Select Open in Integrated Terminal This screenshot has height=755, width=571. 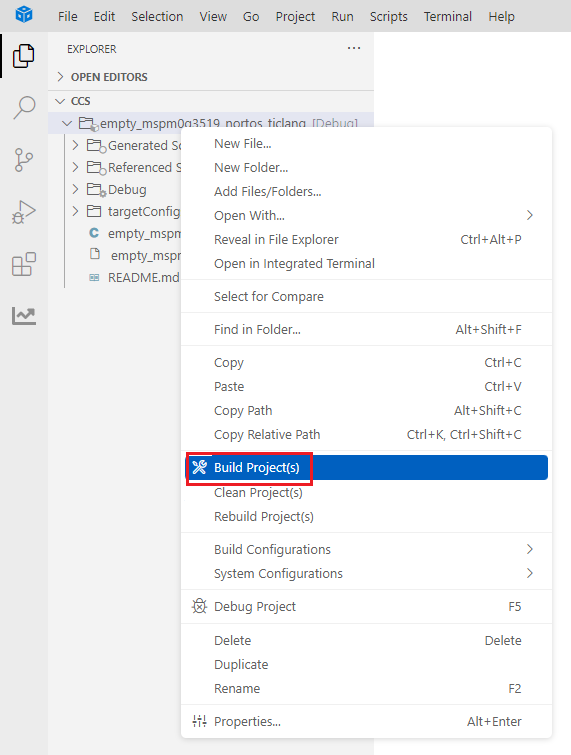point(366,263)
